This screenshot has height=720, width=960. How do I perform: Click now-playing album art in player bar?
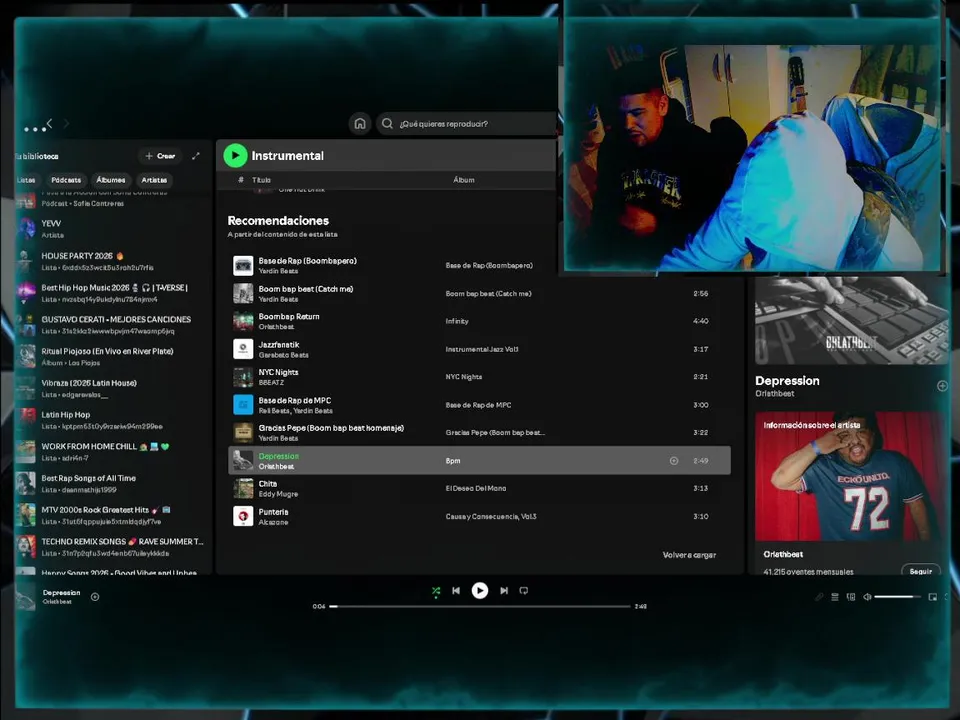(26, 597)
